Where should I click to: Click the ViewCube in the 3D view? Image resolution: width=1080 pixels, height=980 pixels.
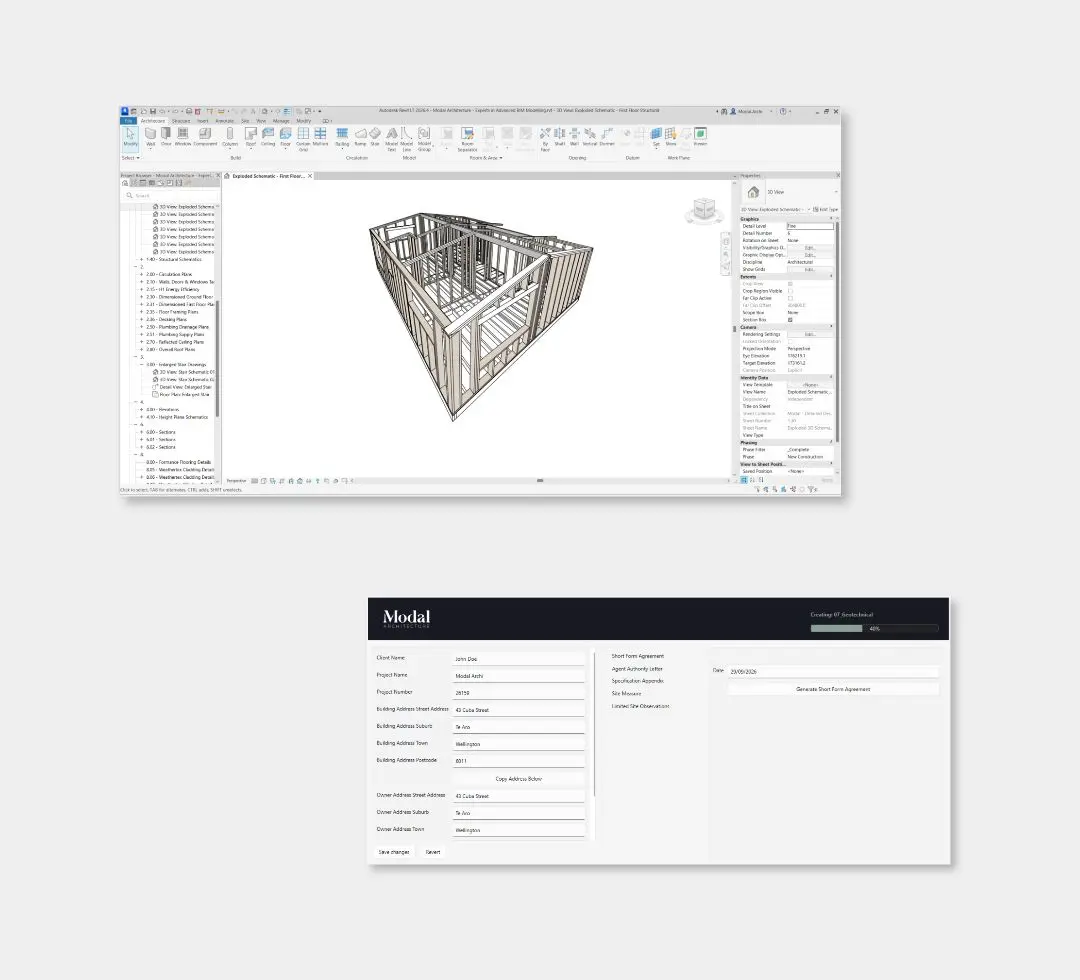click(704, 209)
